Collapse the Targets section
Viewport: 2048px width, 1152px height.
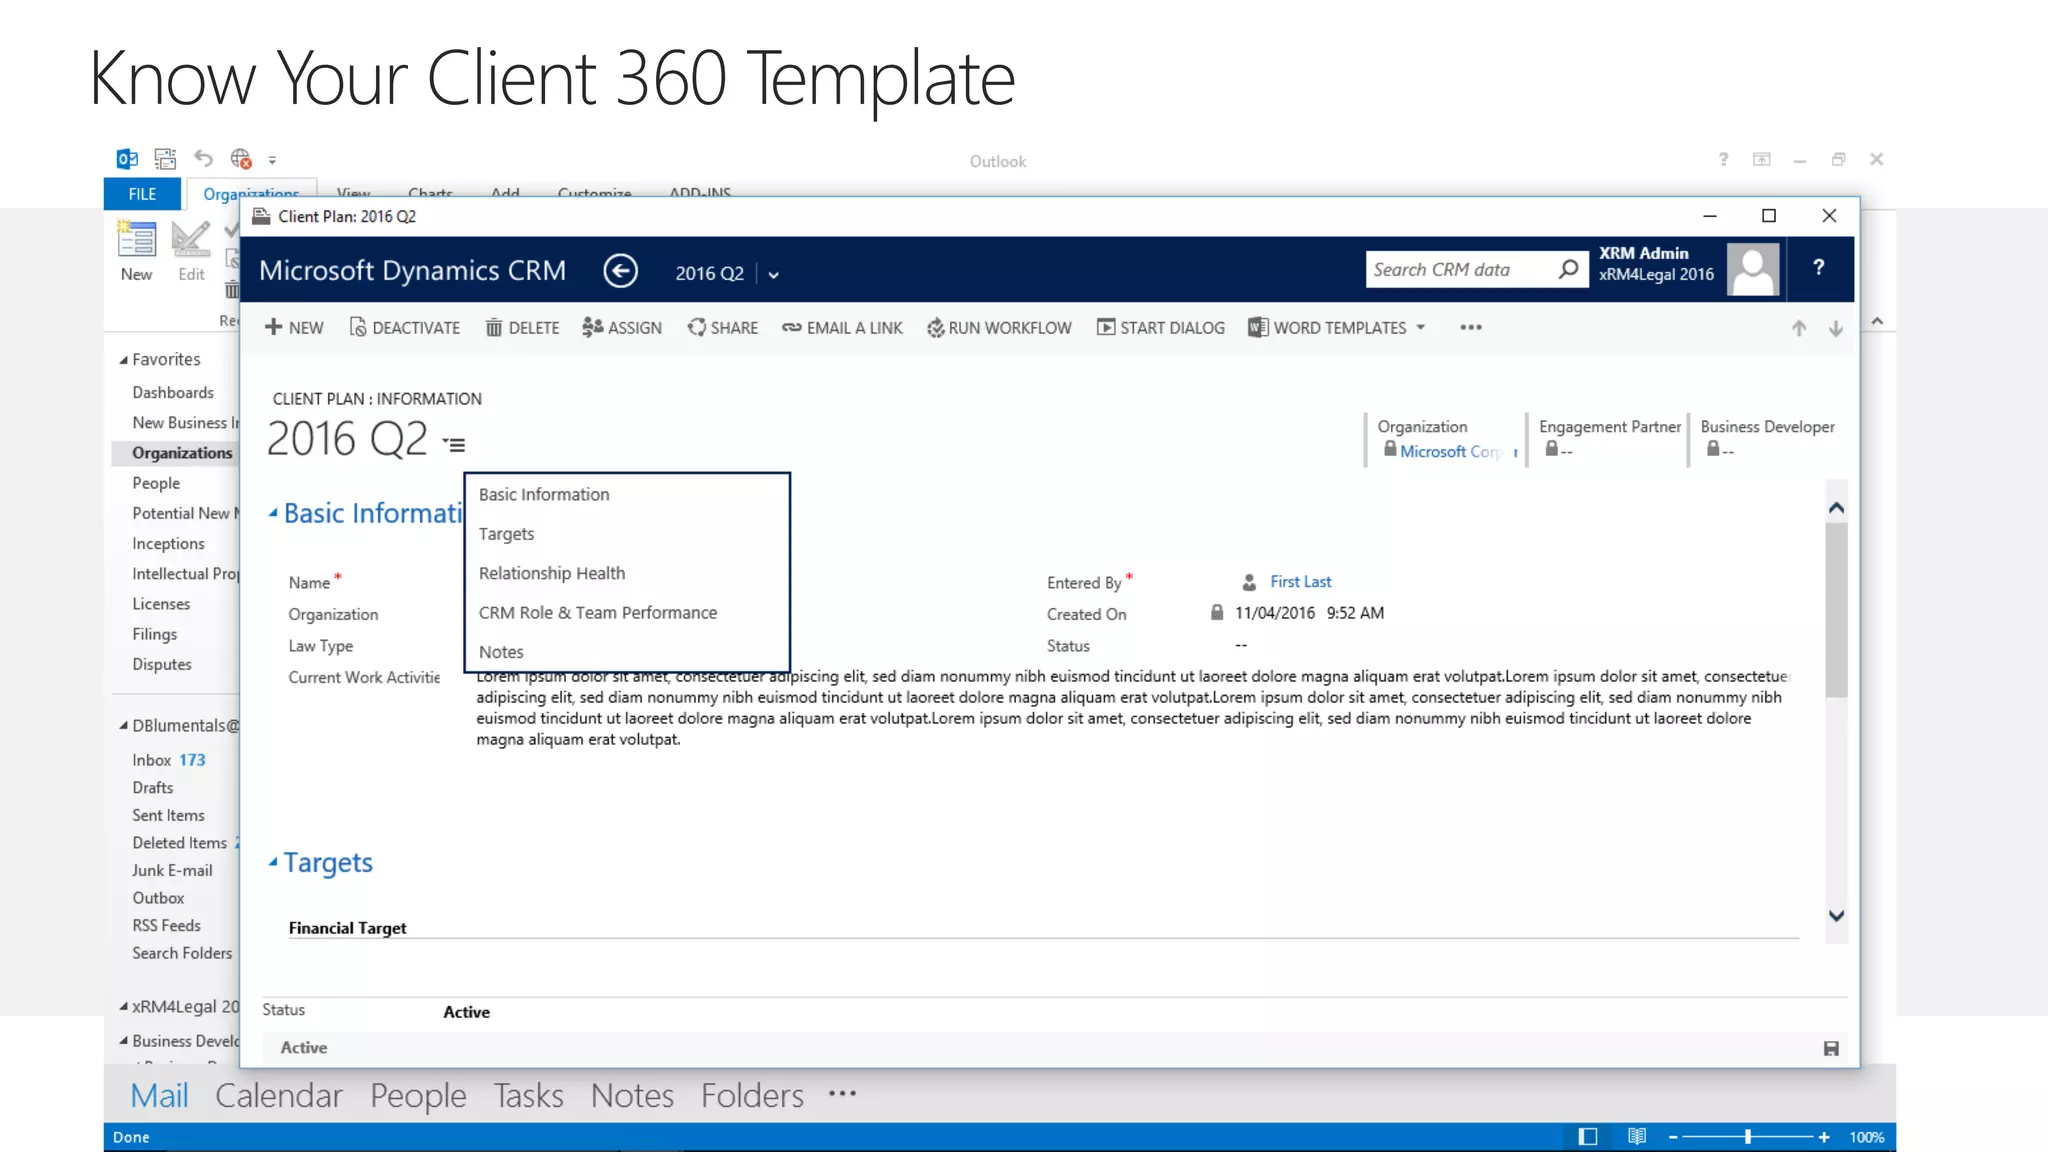click(x=273, y=862)
